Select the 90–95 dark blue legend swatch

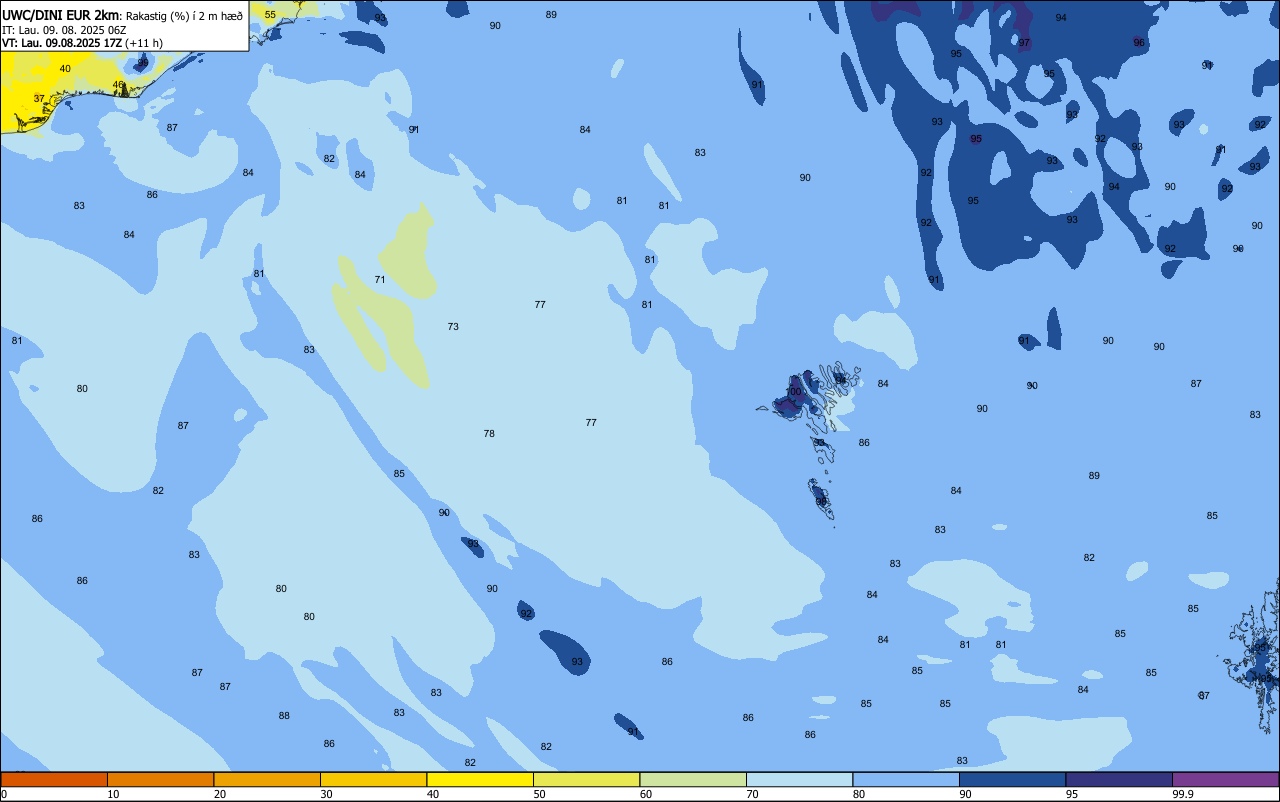pos(1012,779)
